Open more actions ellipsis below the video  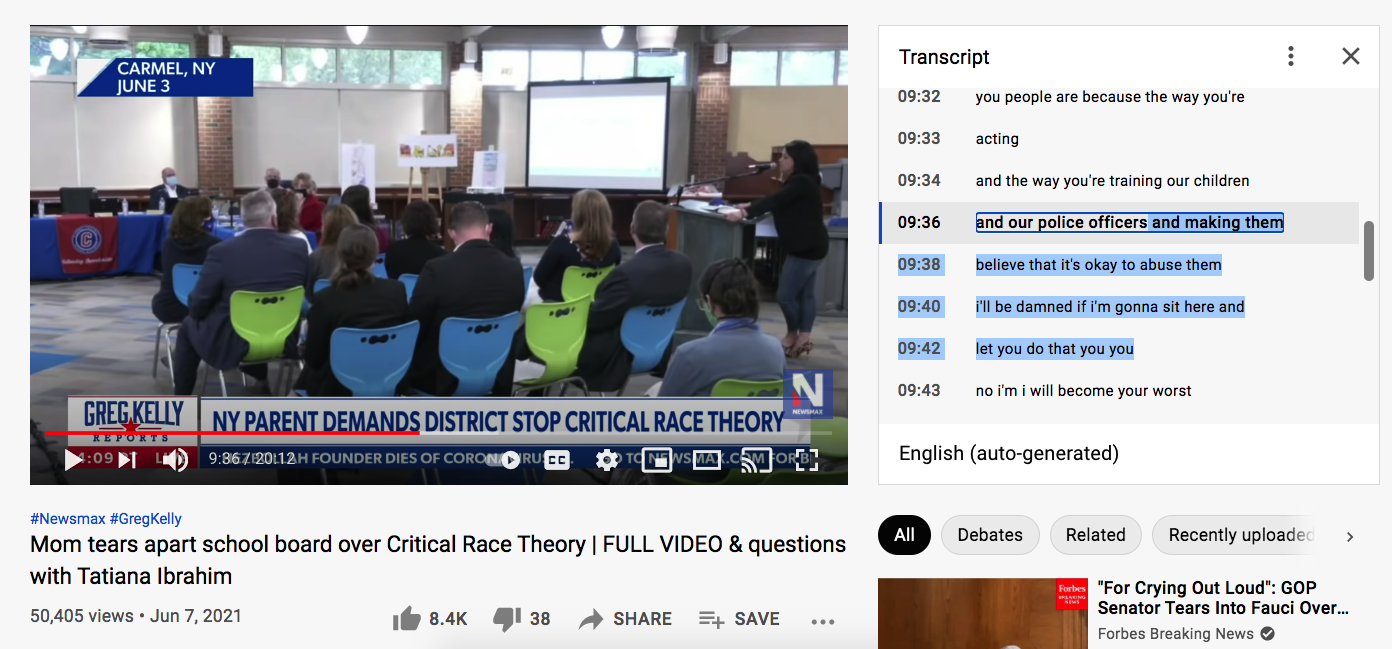pos(823,620)
